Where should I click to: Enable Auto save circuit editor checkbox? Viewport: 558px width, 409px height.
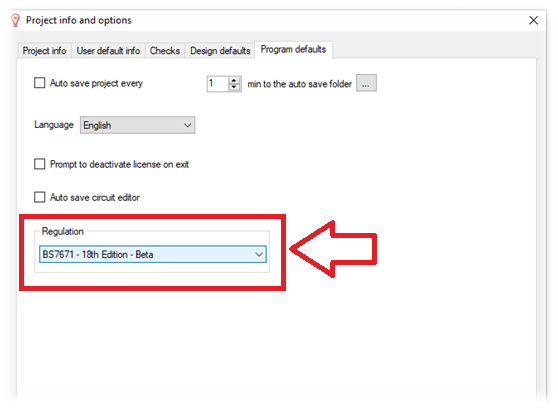[40, 197]
